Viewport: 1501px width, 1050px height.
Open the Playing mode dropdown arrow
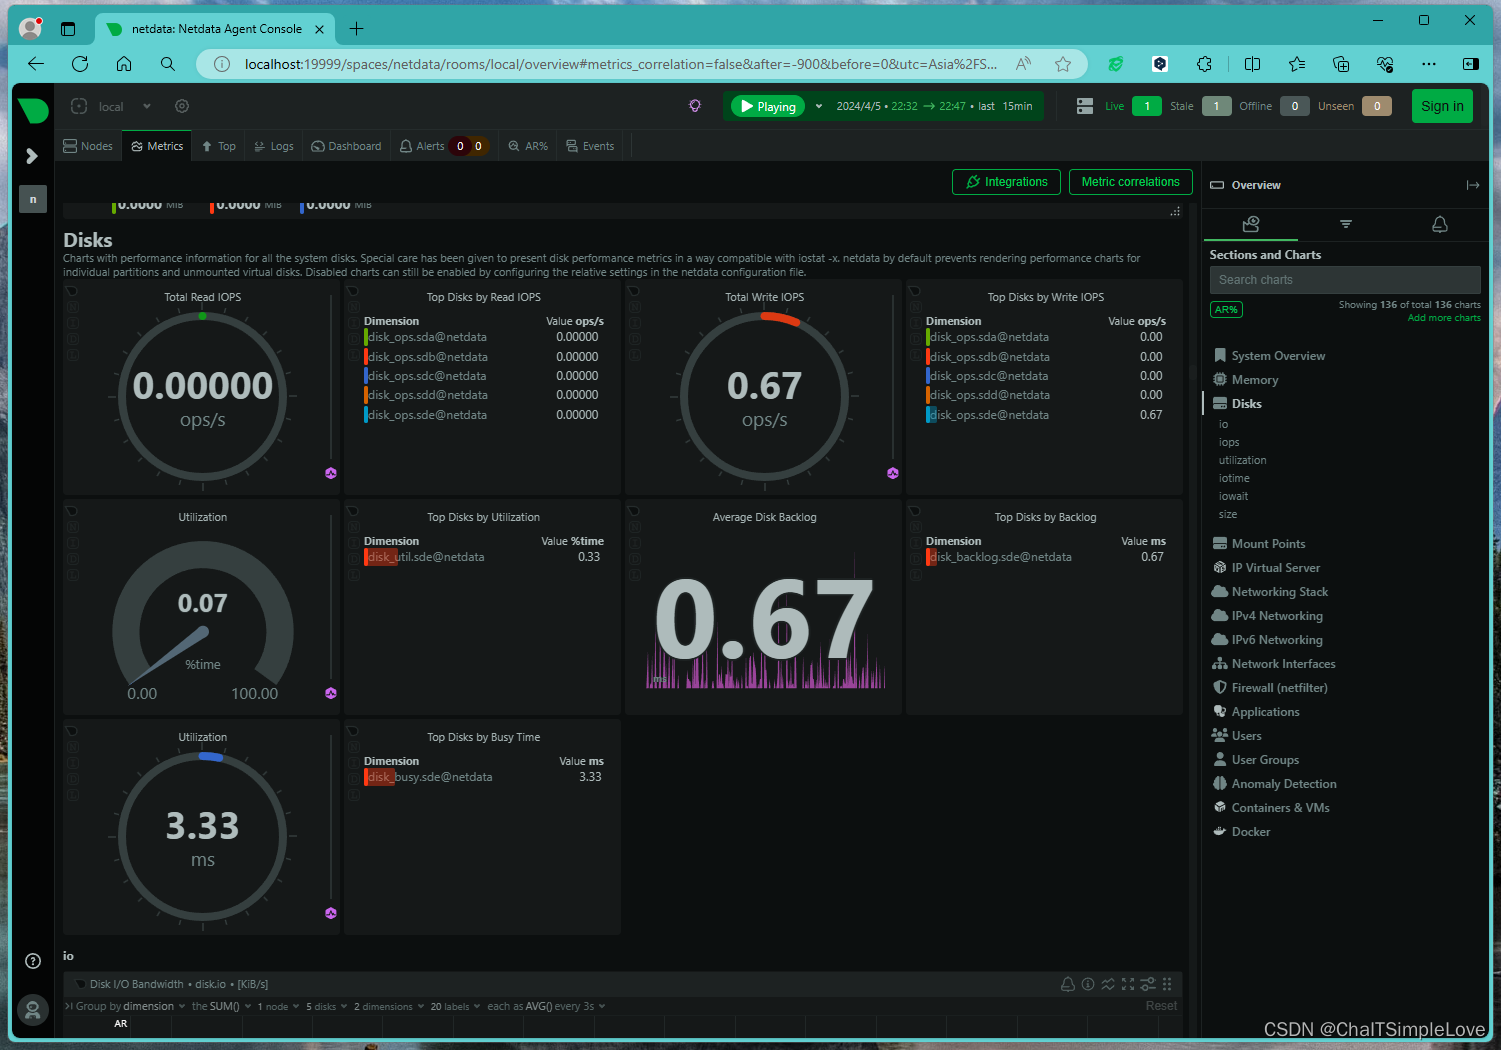click(819, 106)
